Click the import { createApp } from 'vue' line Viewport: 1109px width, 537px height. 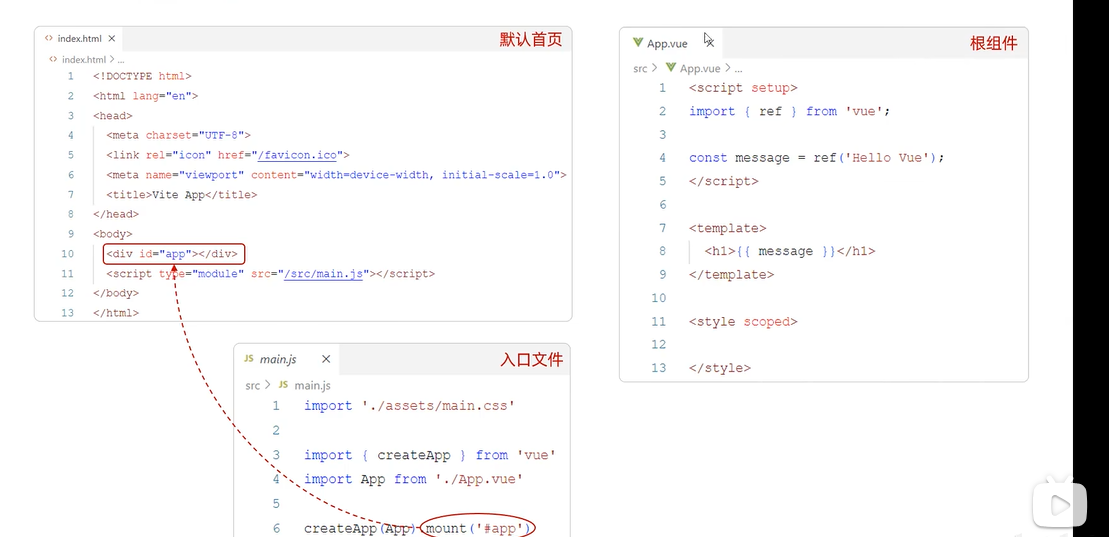coord(429,455)
